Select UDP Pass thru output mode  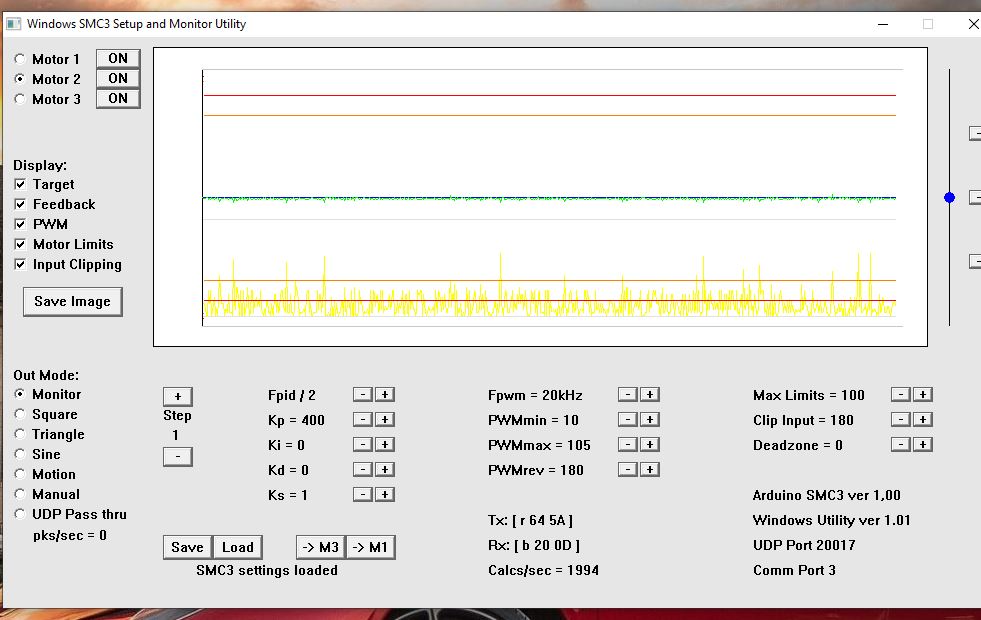point(20,515)
